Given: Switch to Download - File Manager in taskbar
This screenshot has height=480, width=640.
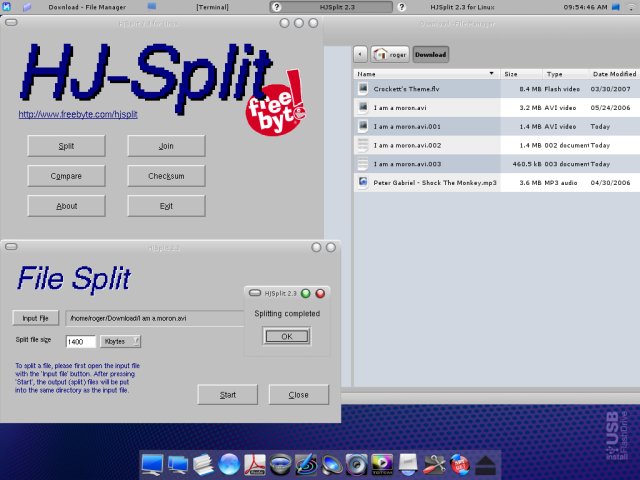Looking at the screenshot, I should [x=87, y=7].
